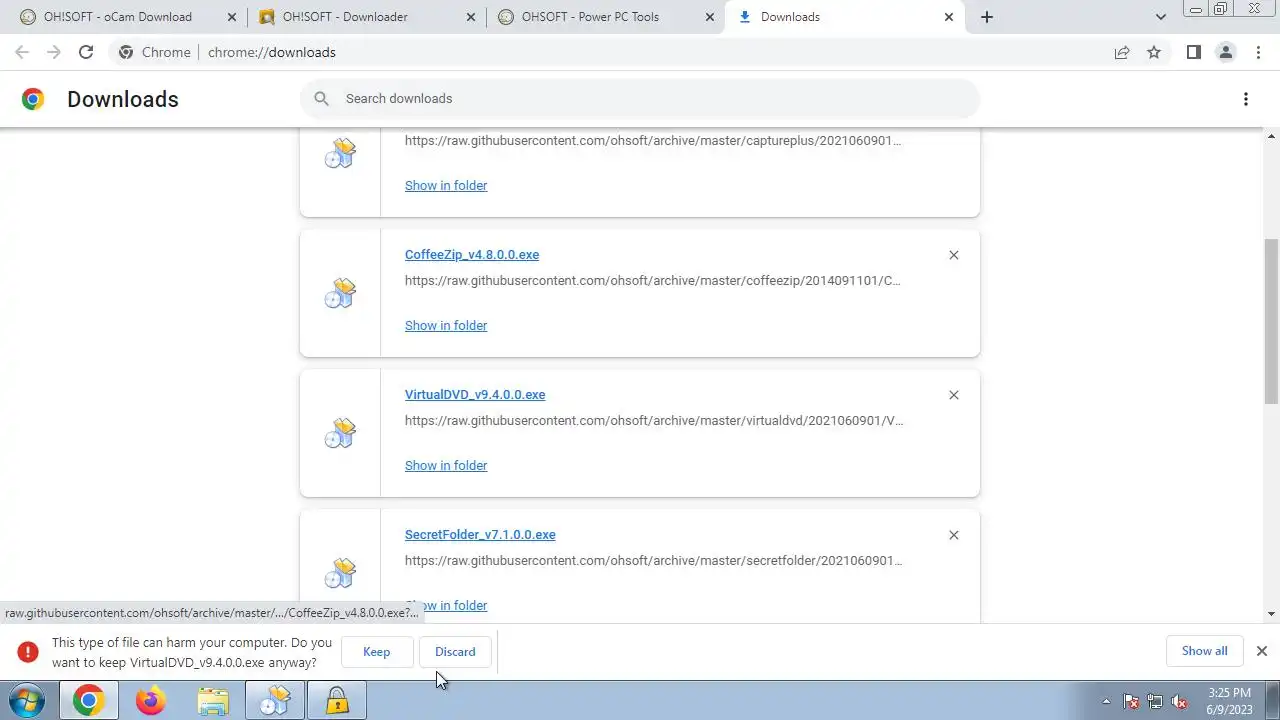The height and width of the screenshot is (720, 1280).
Task: Click the taskbar clock 3:25 PM
Action: click(x=1229, y=701)
